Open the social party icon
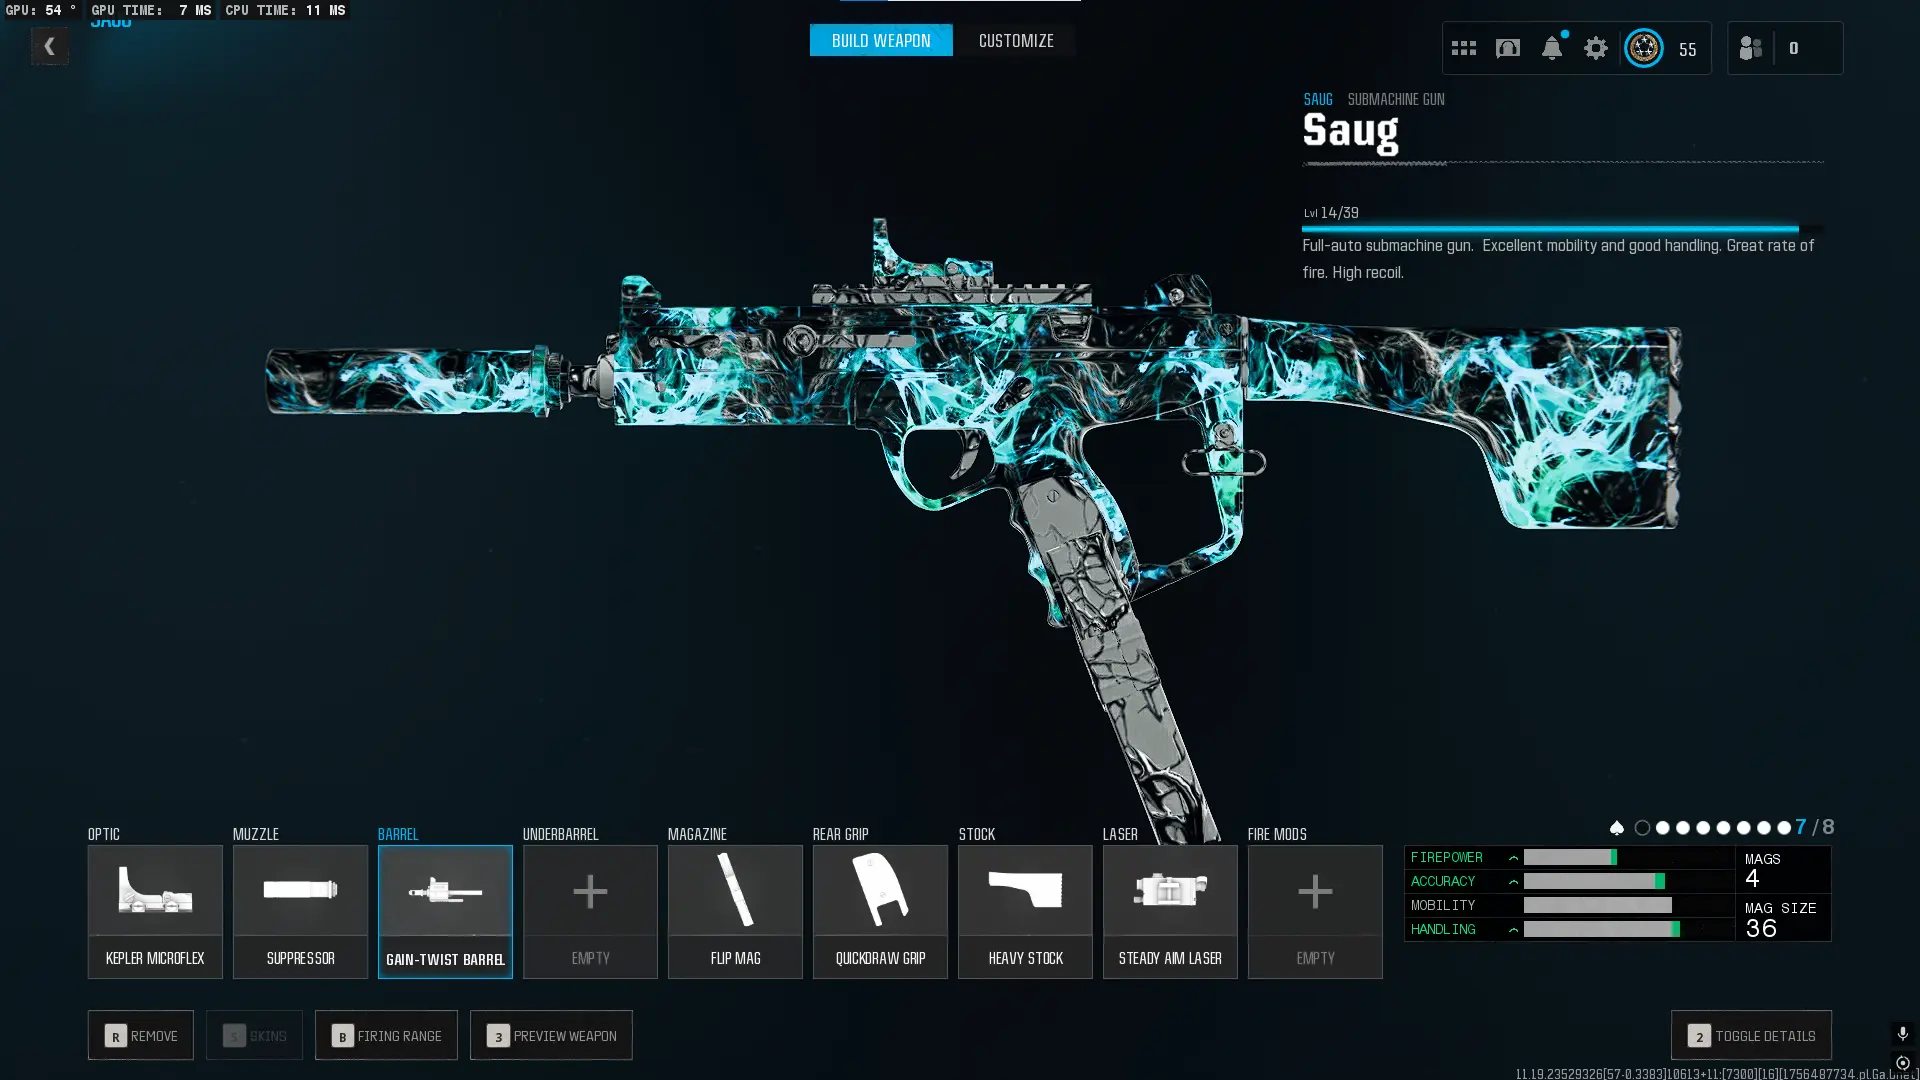This screenshot has height=1080, width=1920. coord(1750,48)
